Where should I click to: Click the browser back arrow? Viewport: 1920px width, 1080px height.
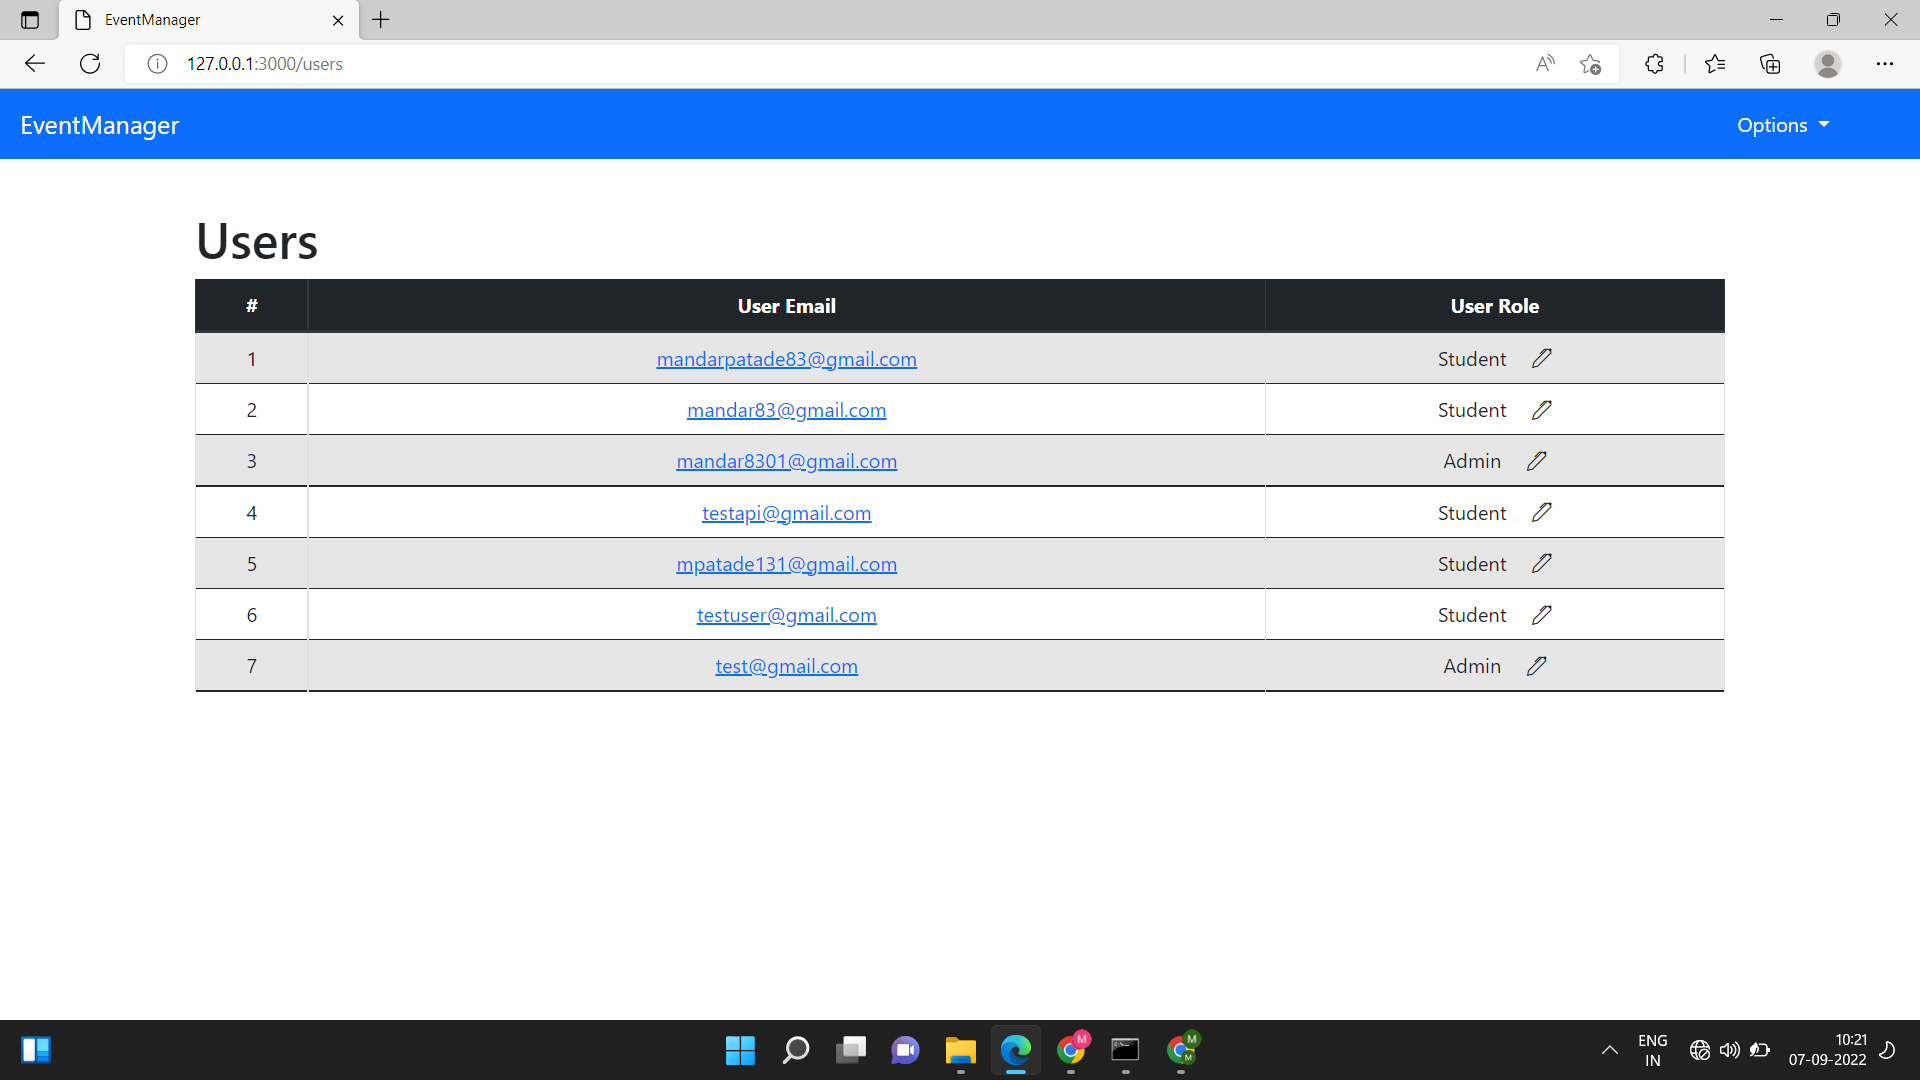pyautogui.click(x=35, y=63)
